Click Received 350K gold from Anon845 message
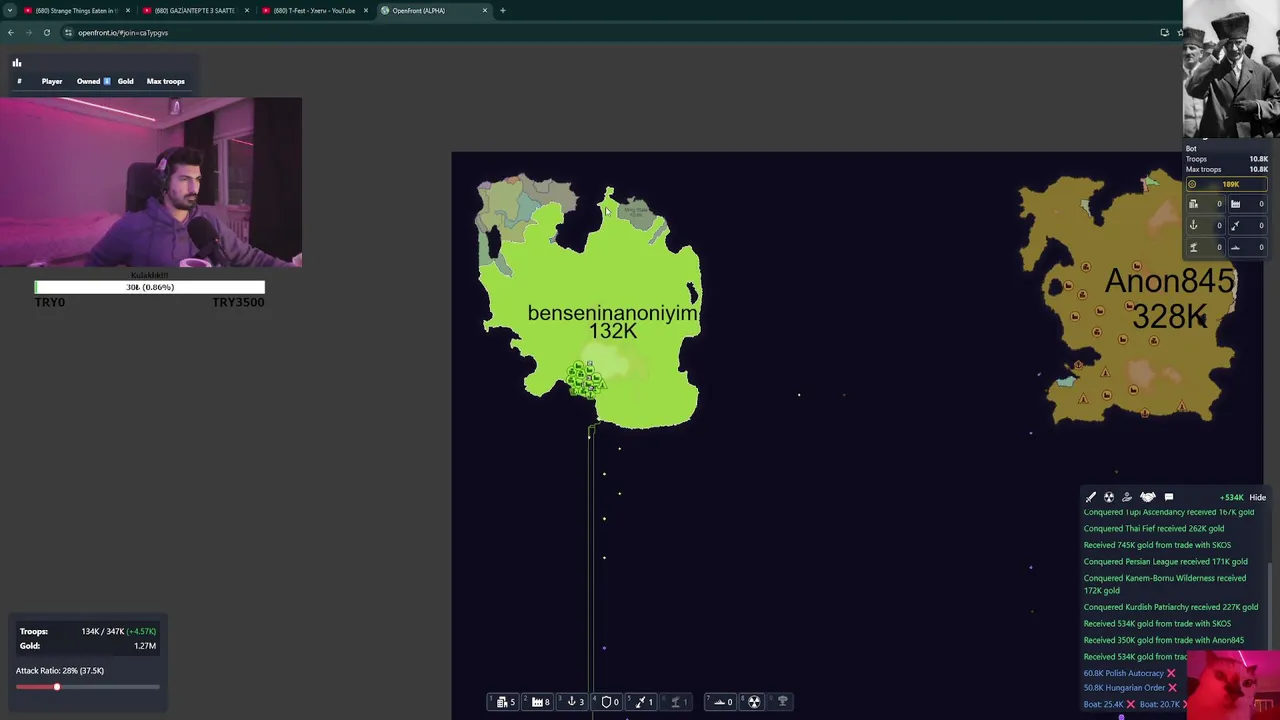Image resolution: width=1280 pixels, height=720 pixels. [x=1164, y=640]
